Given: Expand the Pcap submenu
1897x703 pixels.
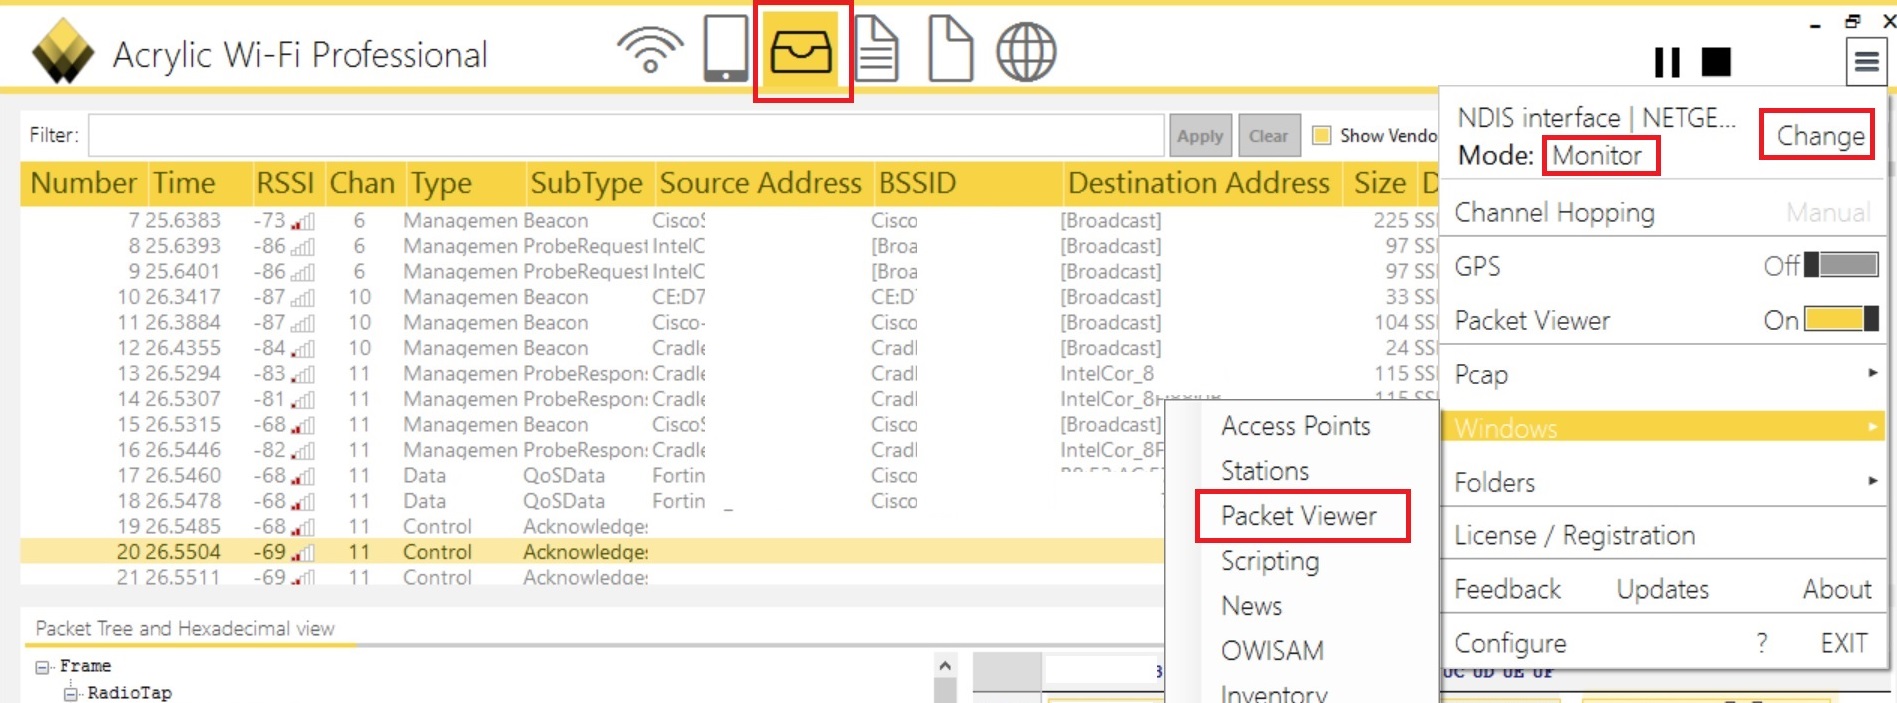Looking at the screenshot, I should click(x=1662, y=374).
